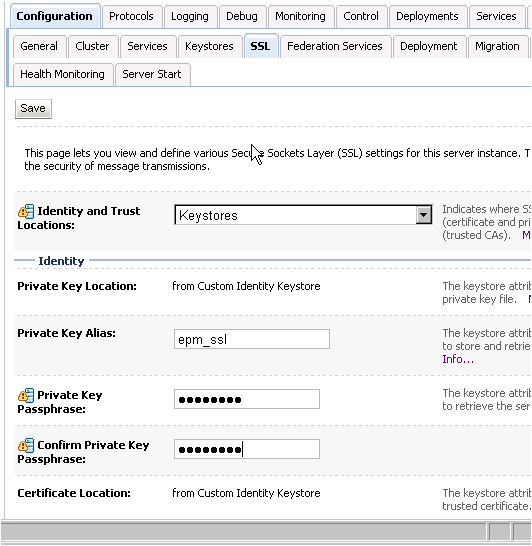Select the Federation Services sub-tab
This screenshot has width=532, height=546.
(x=335, y=46)
